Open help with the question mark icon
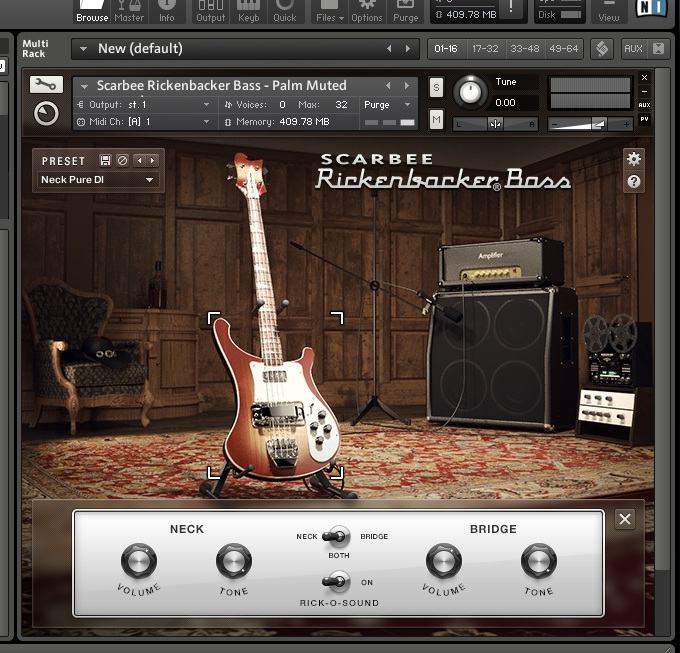The image size is (680, 653). pyautogui.click(x=634, y=182)
